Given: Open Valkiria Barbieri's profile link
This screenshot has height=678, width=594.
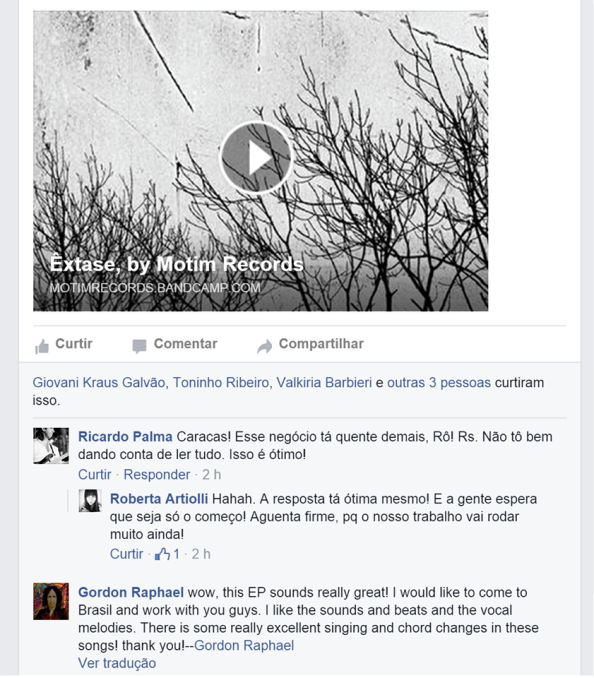Looking at the screenshot, I should point(324,383).
